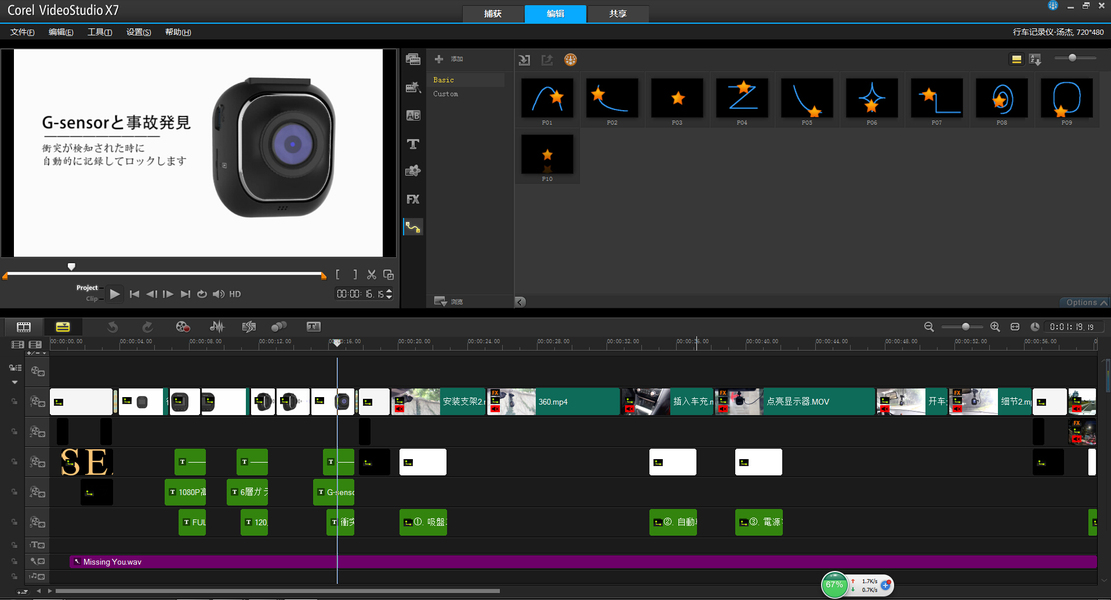Toggle the title track
1111x600 pixels.
[38, 545]
